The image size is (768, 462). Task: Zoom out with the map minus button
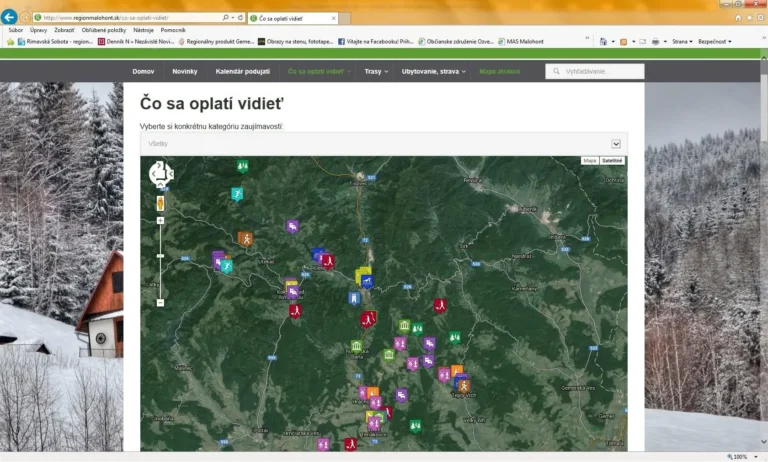(160, 303)
